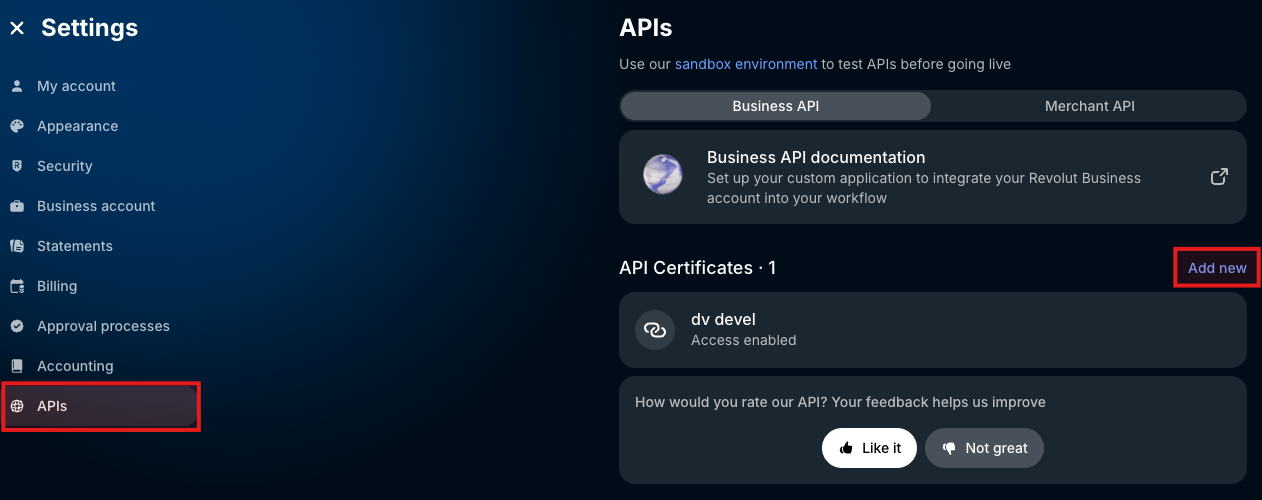
Task: Open the sandbox environment link
Action: coord(746,64)
